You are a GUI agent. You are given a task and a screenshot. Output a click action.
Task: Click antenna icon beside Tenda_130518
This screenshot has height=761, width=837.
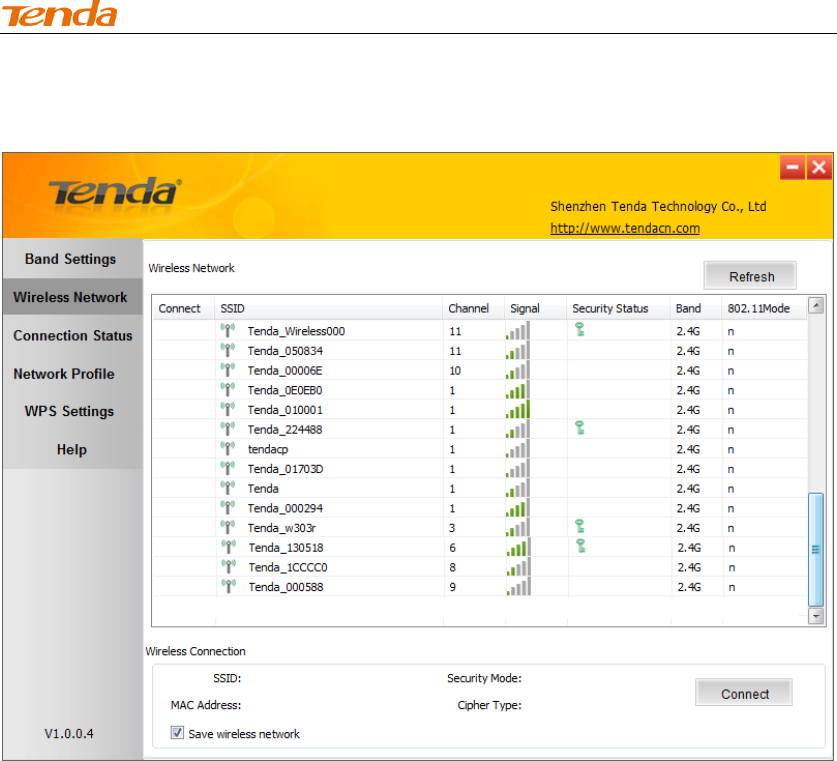coord(228,548)
